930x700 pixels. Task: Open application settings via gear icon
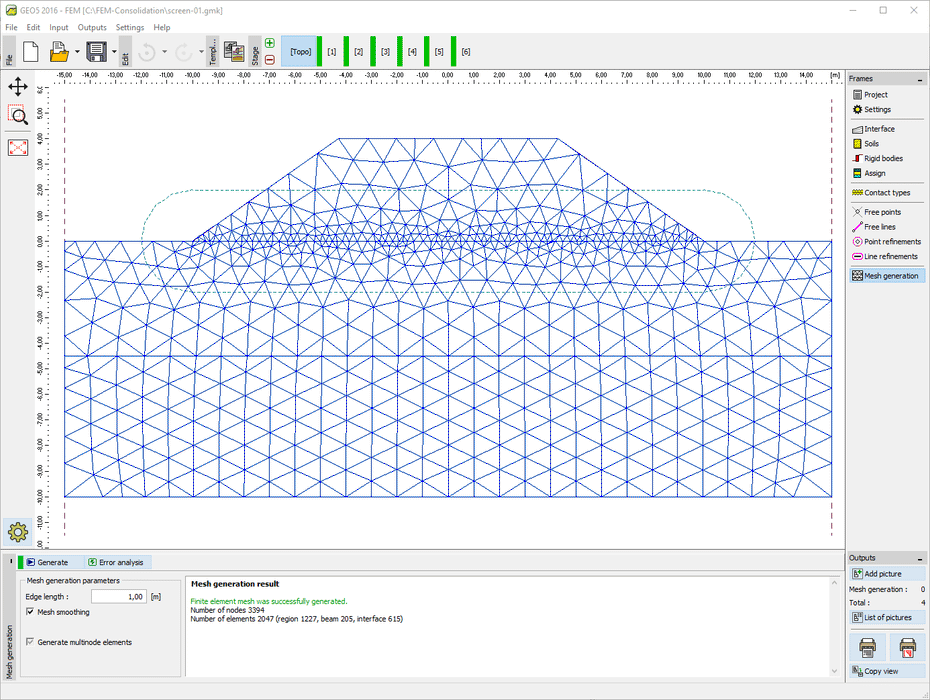[x=17, y=531]
